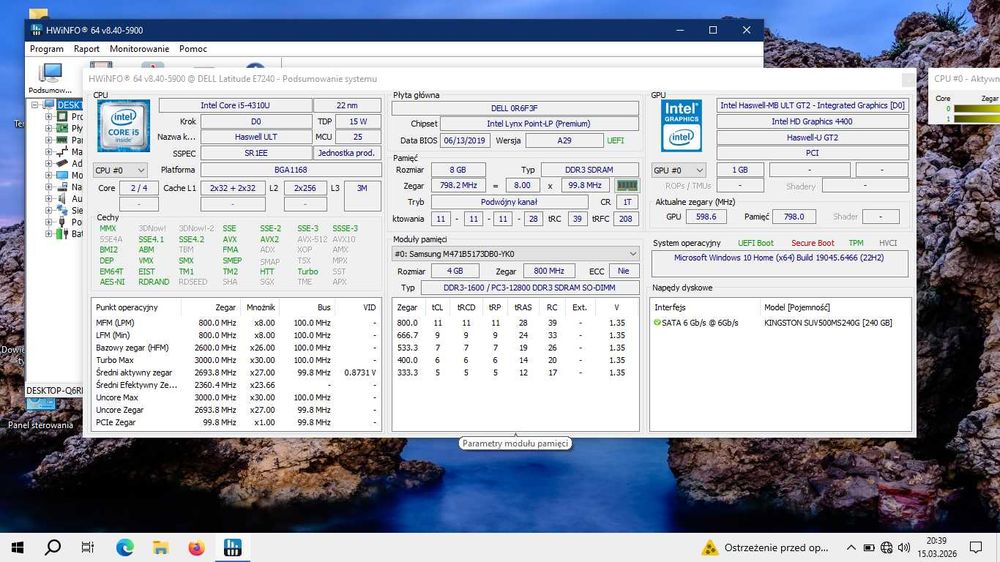The height and width of the screenshot is (562, 1000).
Task: Open Task View on taskbar
Action: (x=88, y=547)
